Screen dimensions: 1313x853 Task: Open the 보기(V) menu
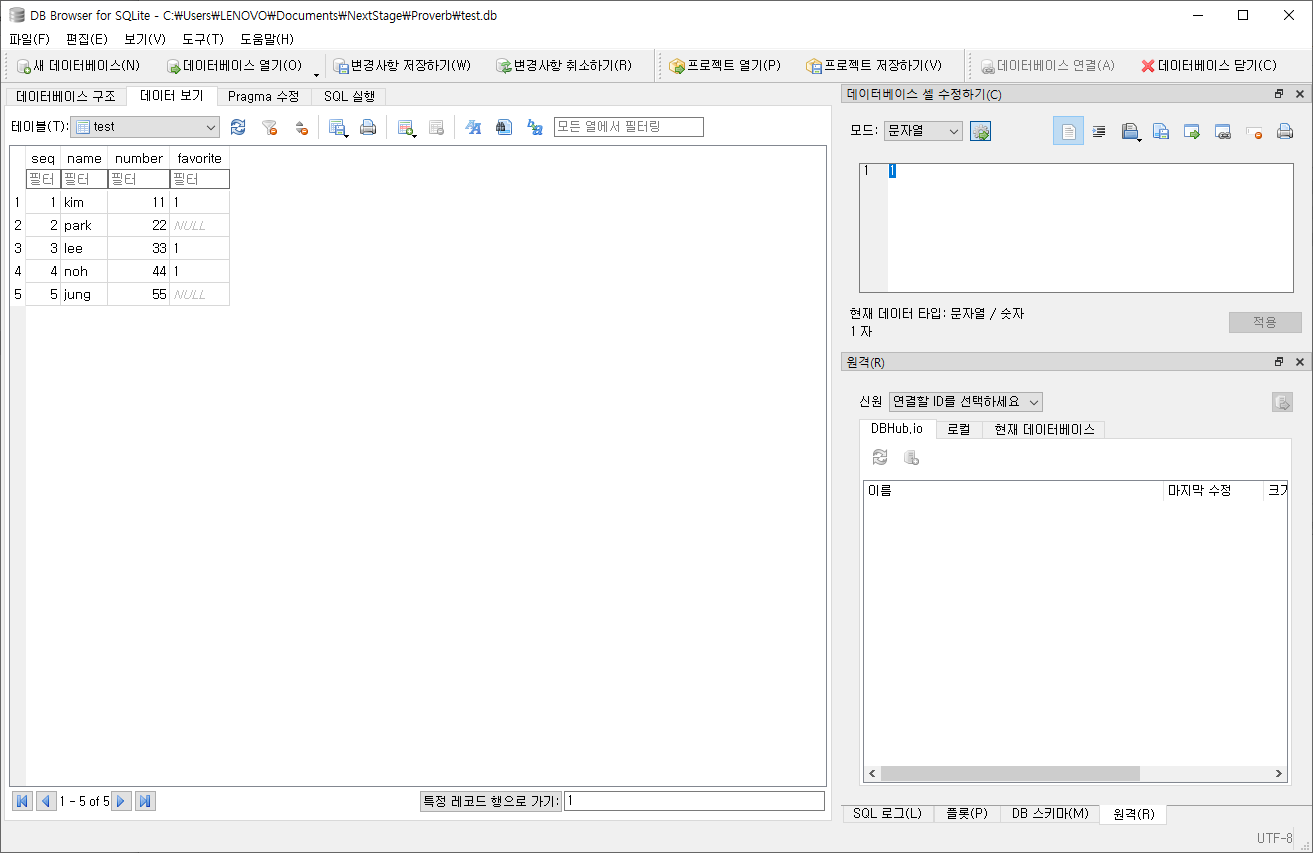point(145,39)
